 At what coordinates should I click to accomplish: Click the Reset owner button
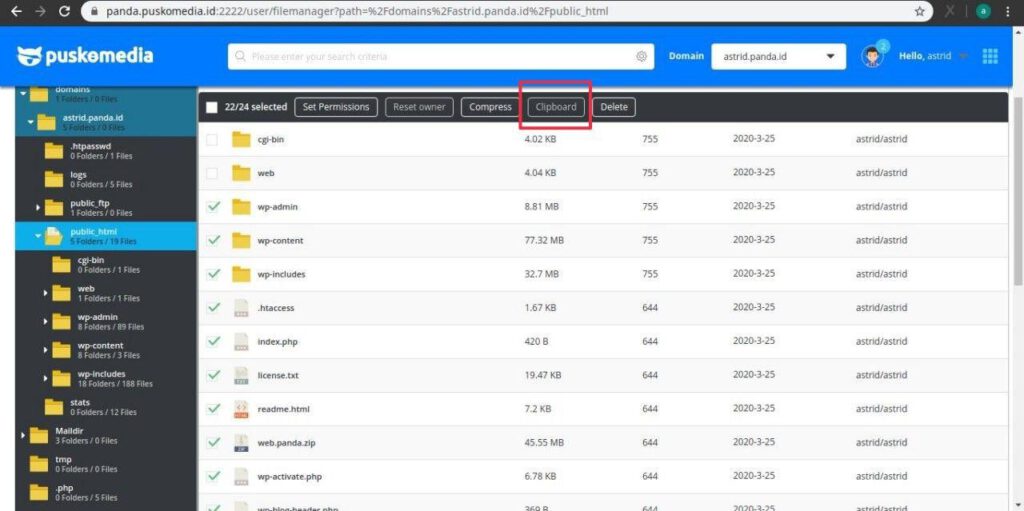pyautogui.click(x=419, y=107)
